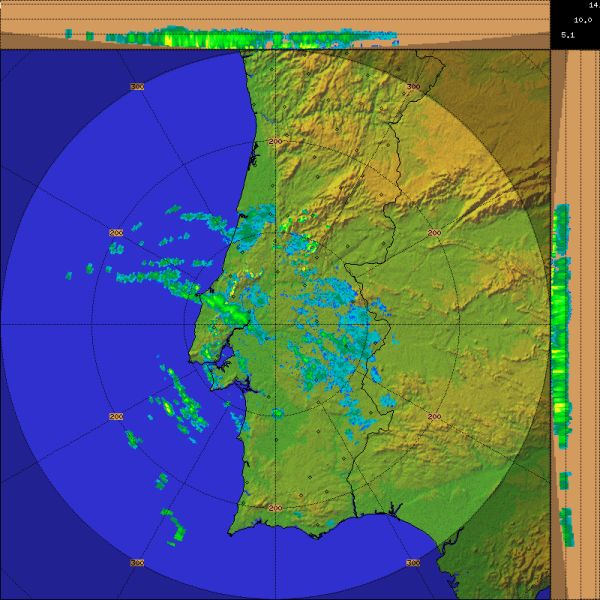Click the southwest 300 km range label
Screen dimensions: 600x600
(x=137, y=563)
